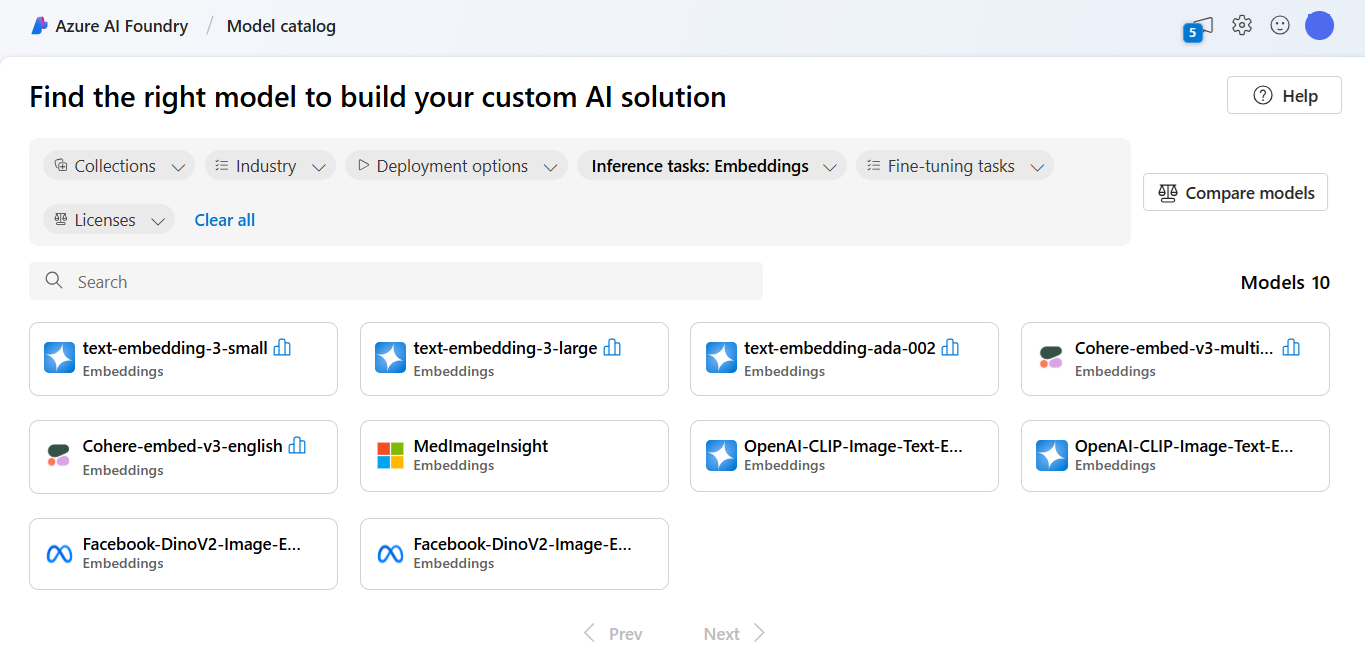Click the benchmark icon next to text-embedding-3-small
Screen dimensions: 1365x652
(x=282, y=347)
